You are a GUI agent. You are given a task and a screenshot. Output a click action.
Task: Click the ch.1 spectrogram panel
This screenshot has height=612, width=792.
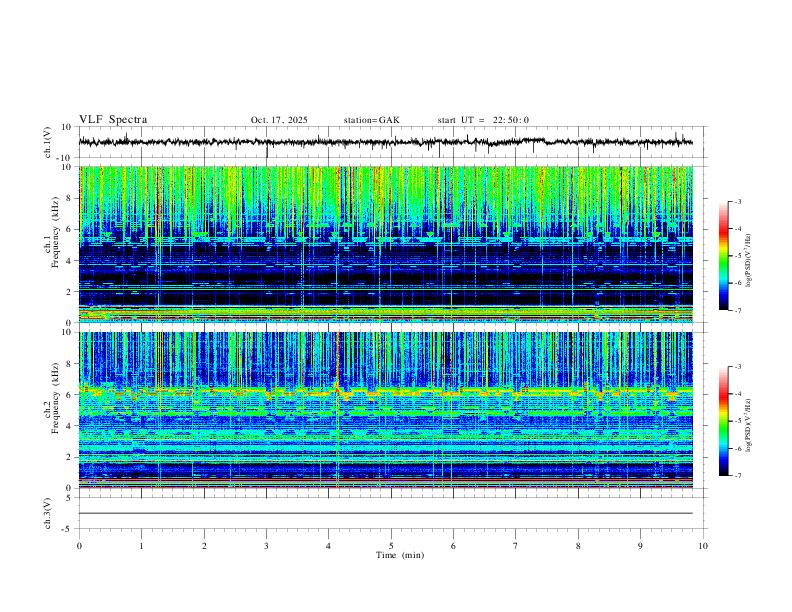click(386, 244)
